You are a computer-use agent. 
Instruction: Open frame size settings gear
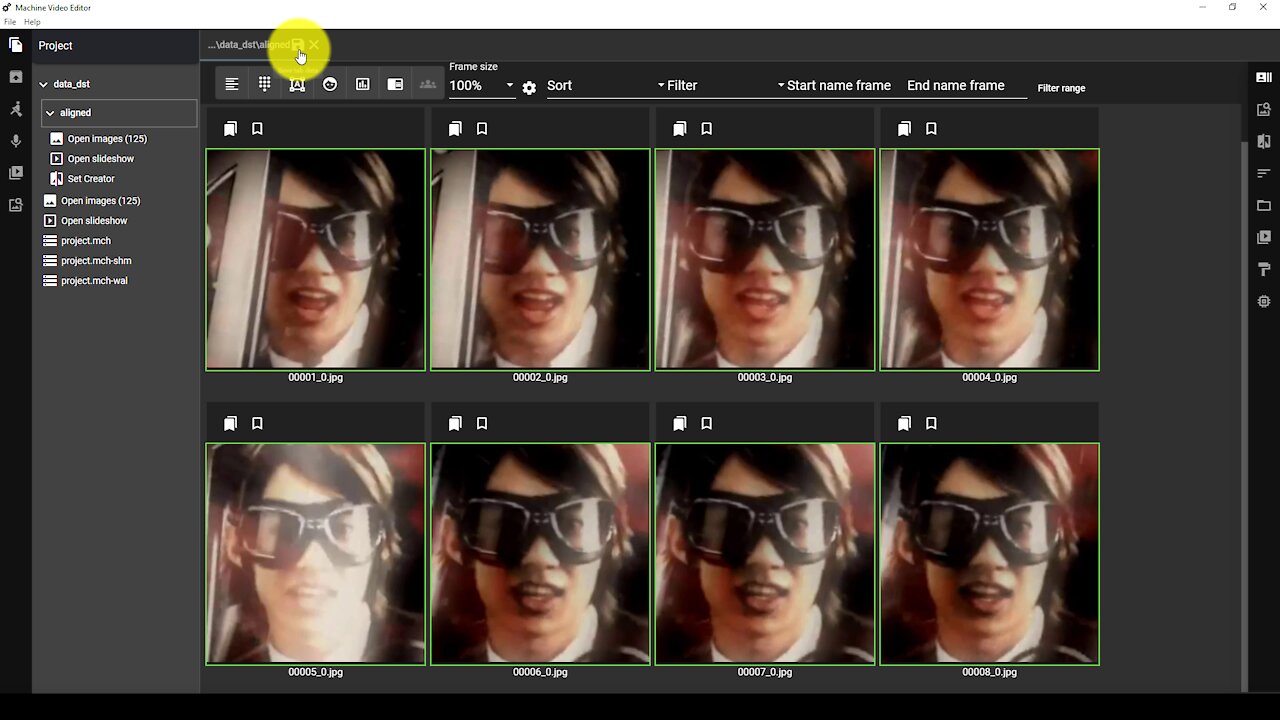pos(529,88)
